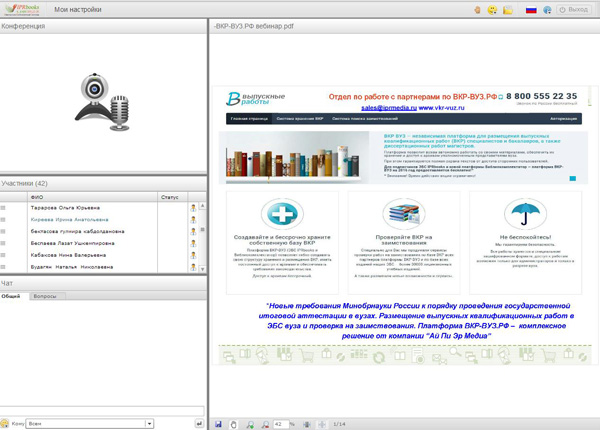Save document with floppy disk icon
Image resolution: width=600 pixels, height=430 pixels.
point(218,424)
